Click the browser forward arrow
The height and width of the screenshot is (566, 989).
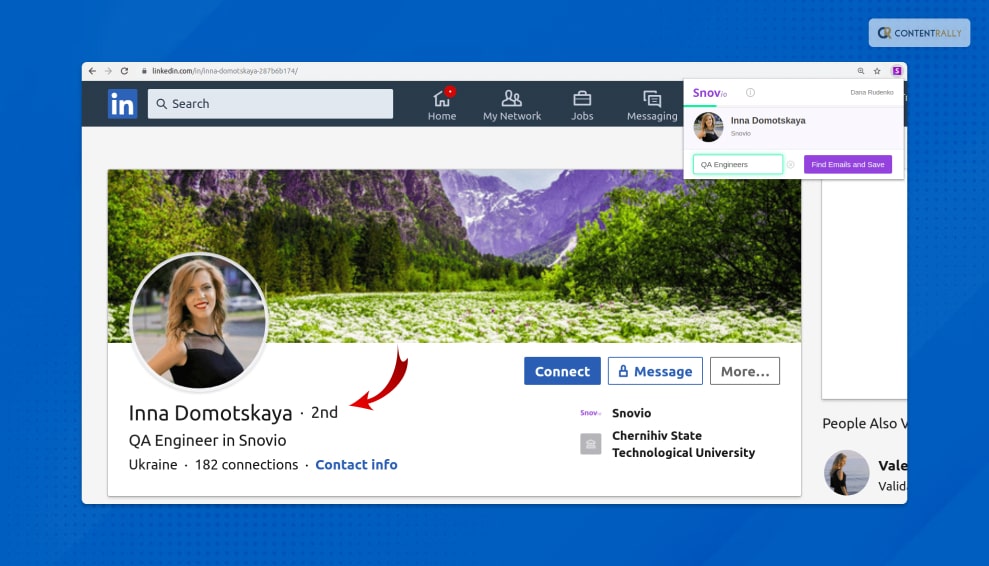[108, 71]
